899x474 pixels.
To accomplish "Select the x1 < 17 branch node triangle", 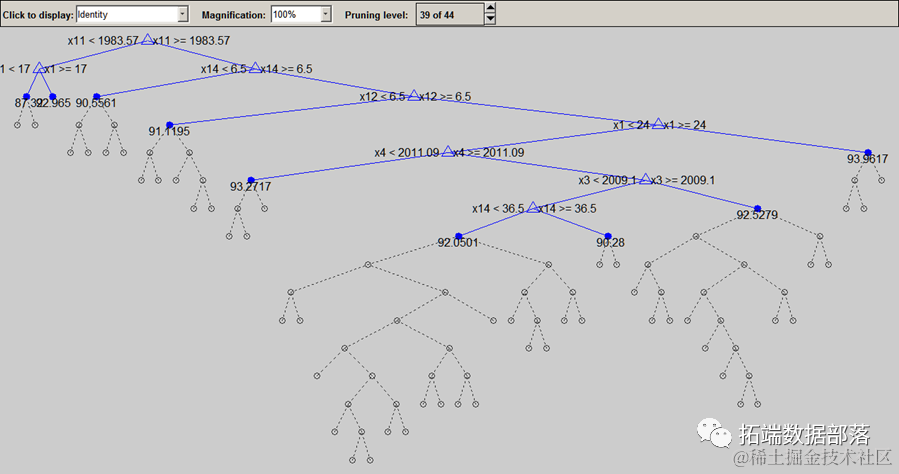I will [x=38, y=68].
